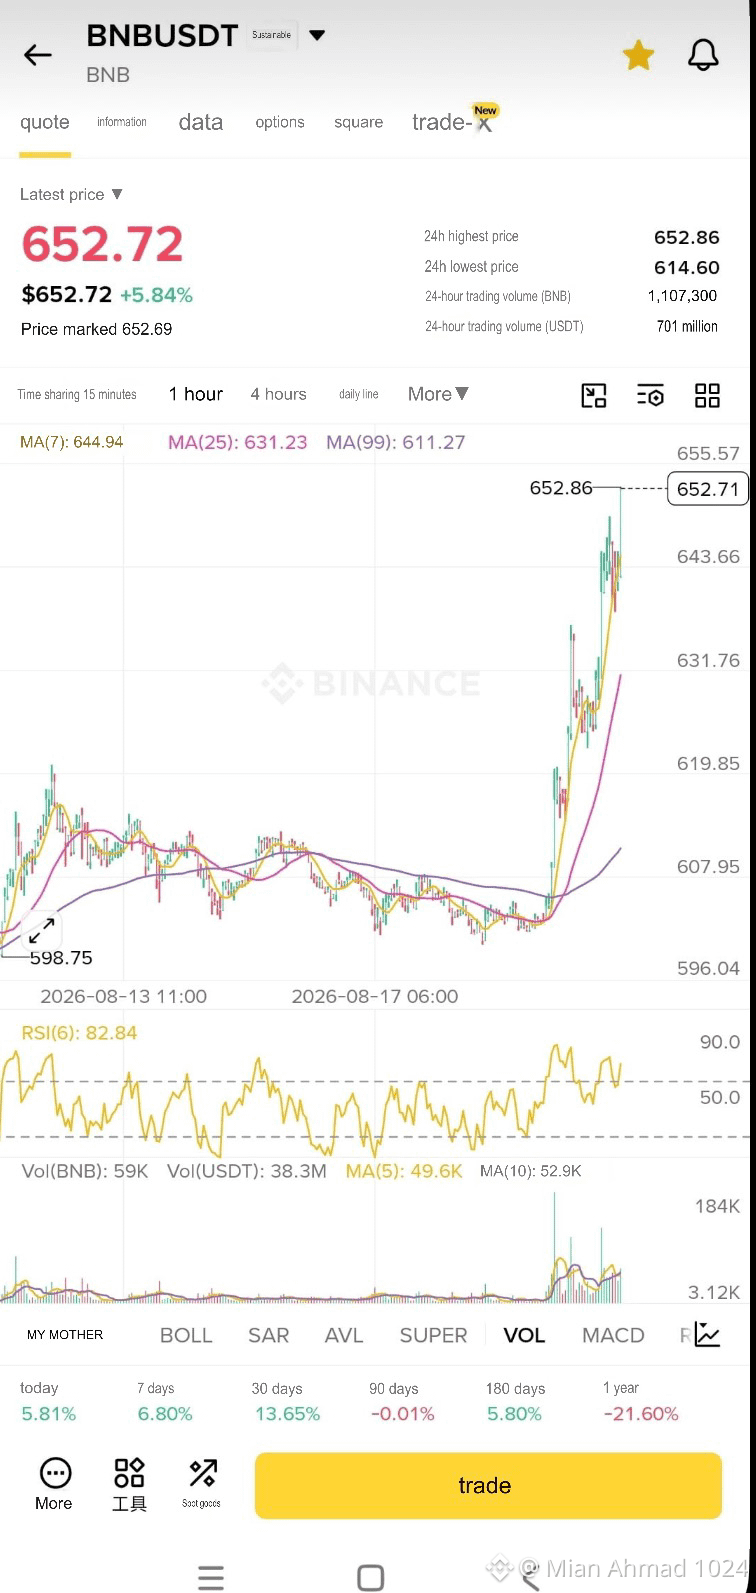Open the trade-X tab
This screenshot has height=1593, width=756.
pyautogui.click(x=452, y=122)
